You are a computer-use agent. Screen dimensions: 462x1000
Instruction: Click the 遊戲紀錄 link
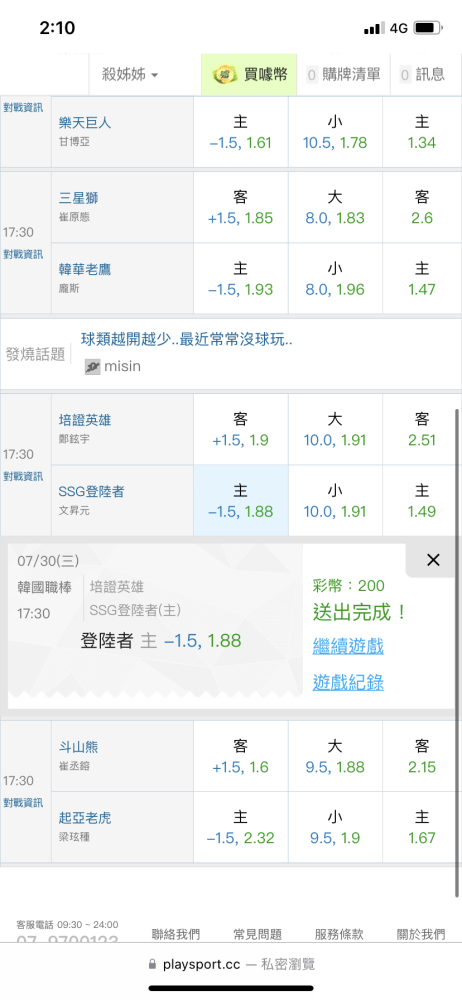pyautogui.click(x=348, y=683)
